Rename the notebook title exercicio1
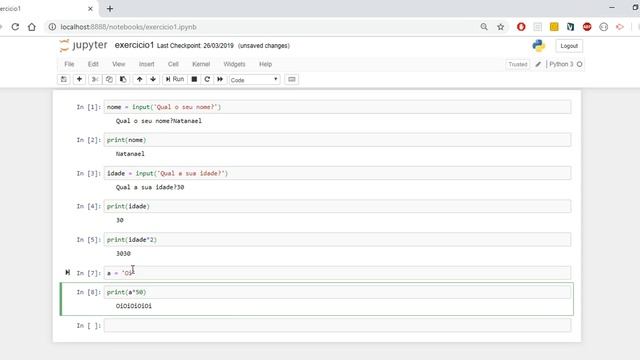This screenshot has width=640, height=360. 134,45
